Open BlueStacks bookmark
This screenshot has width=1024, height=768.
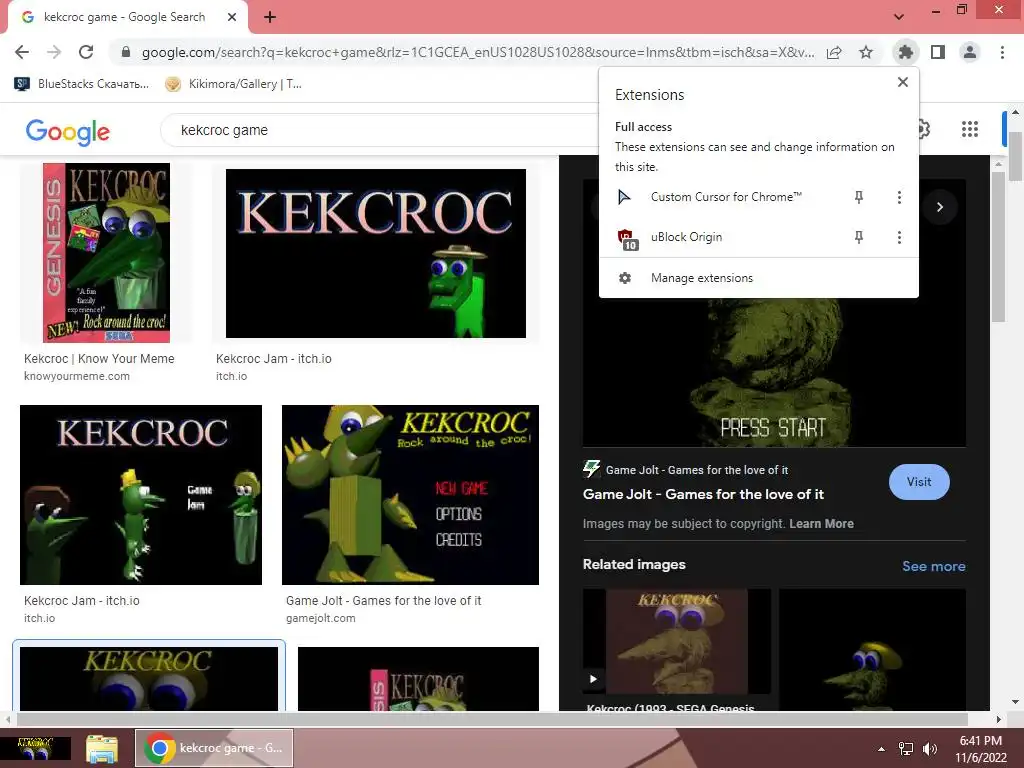pyautogui.click(x=82, y=84)
